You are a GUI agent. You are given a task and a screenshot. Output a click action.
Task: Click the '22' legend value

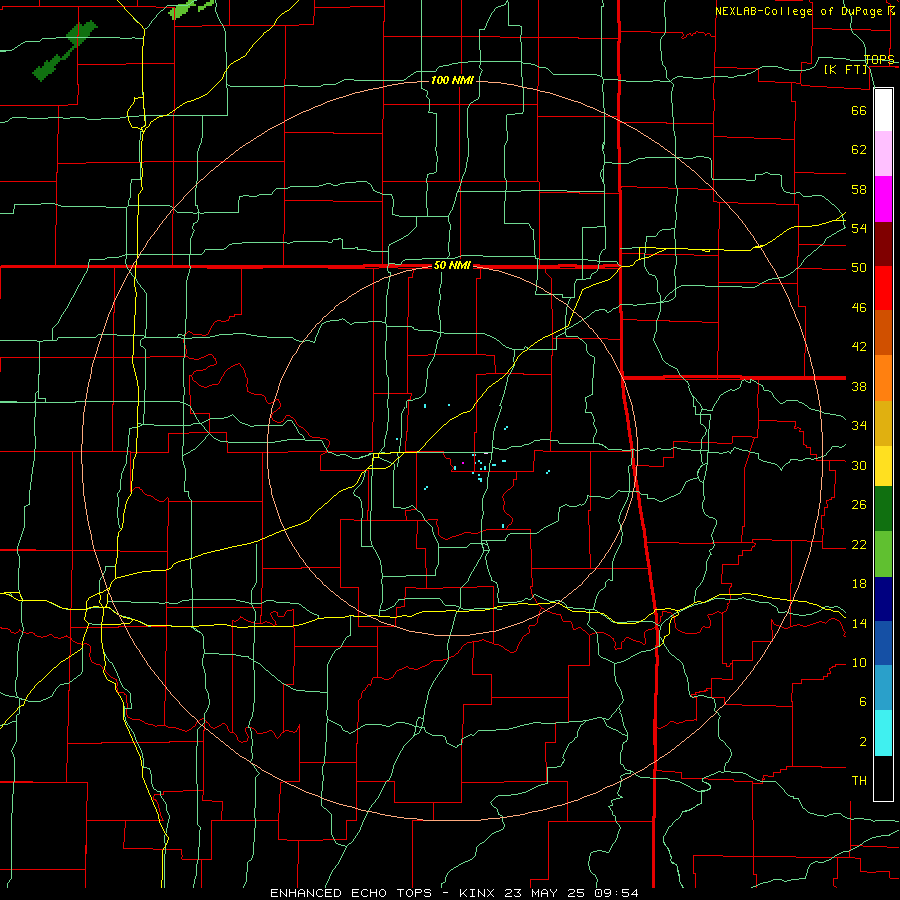point(859,544)
